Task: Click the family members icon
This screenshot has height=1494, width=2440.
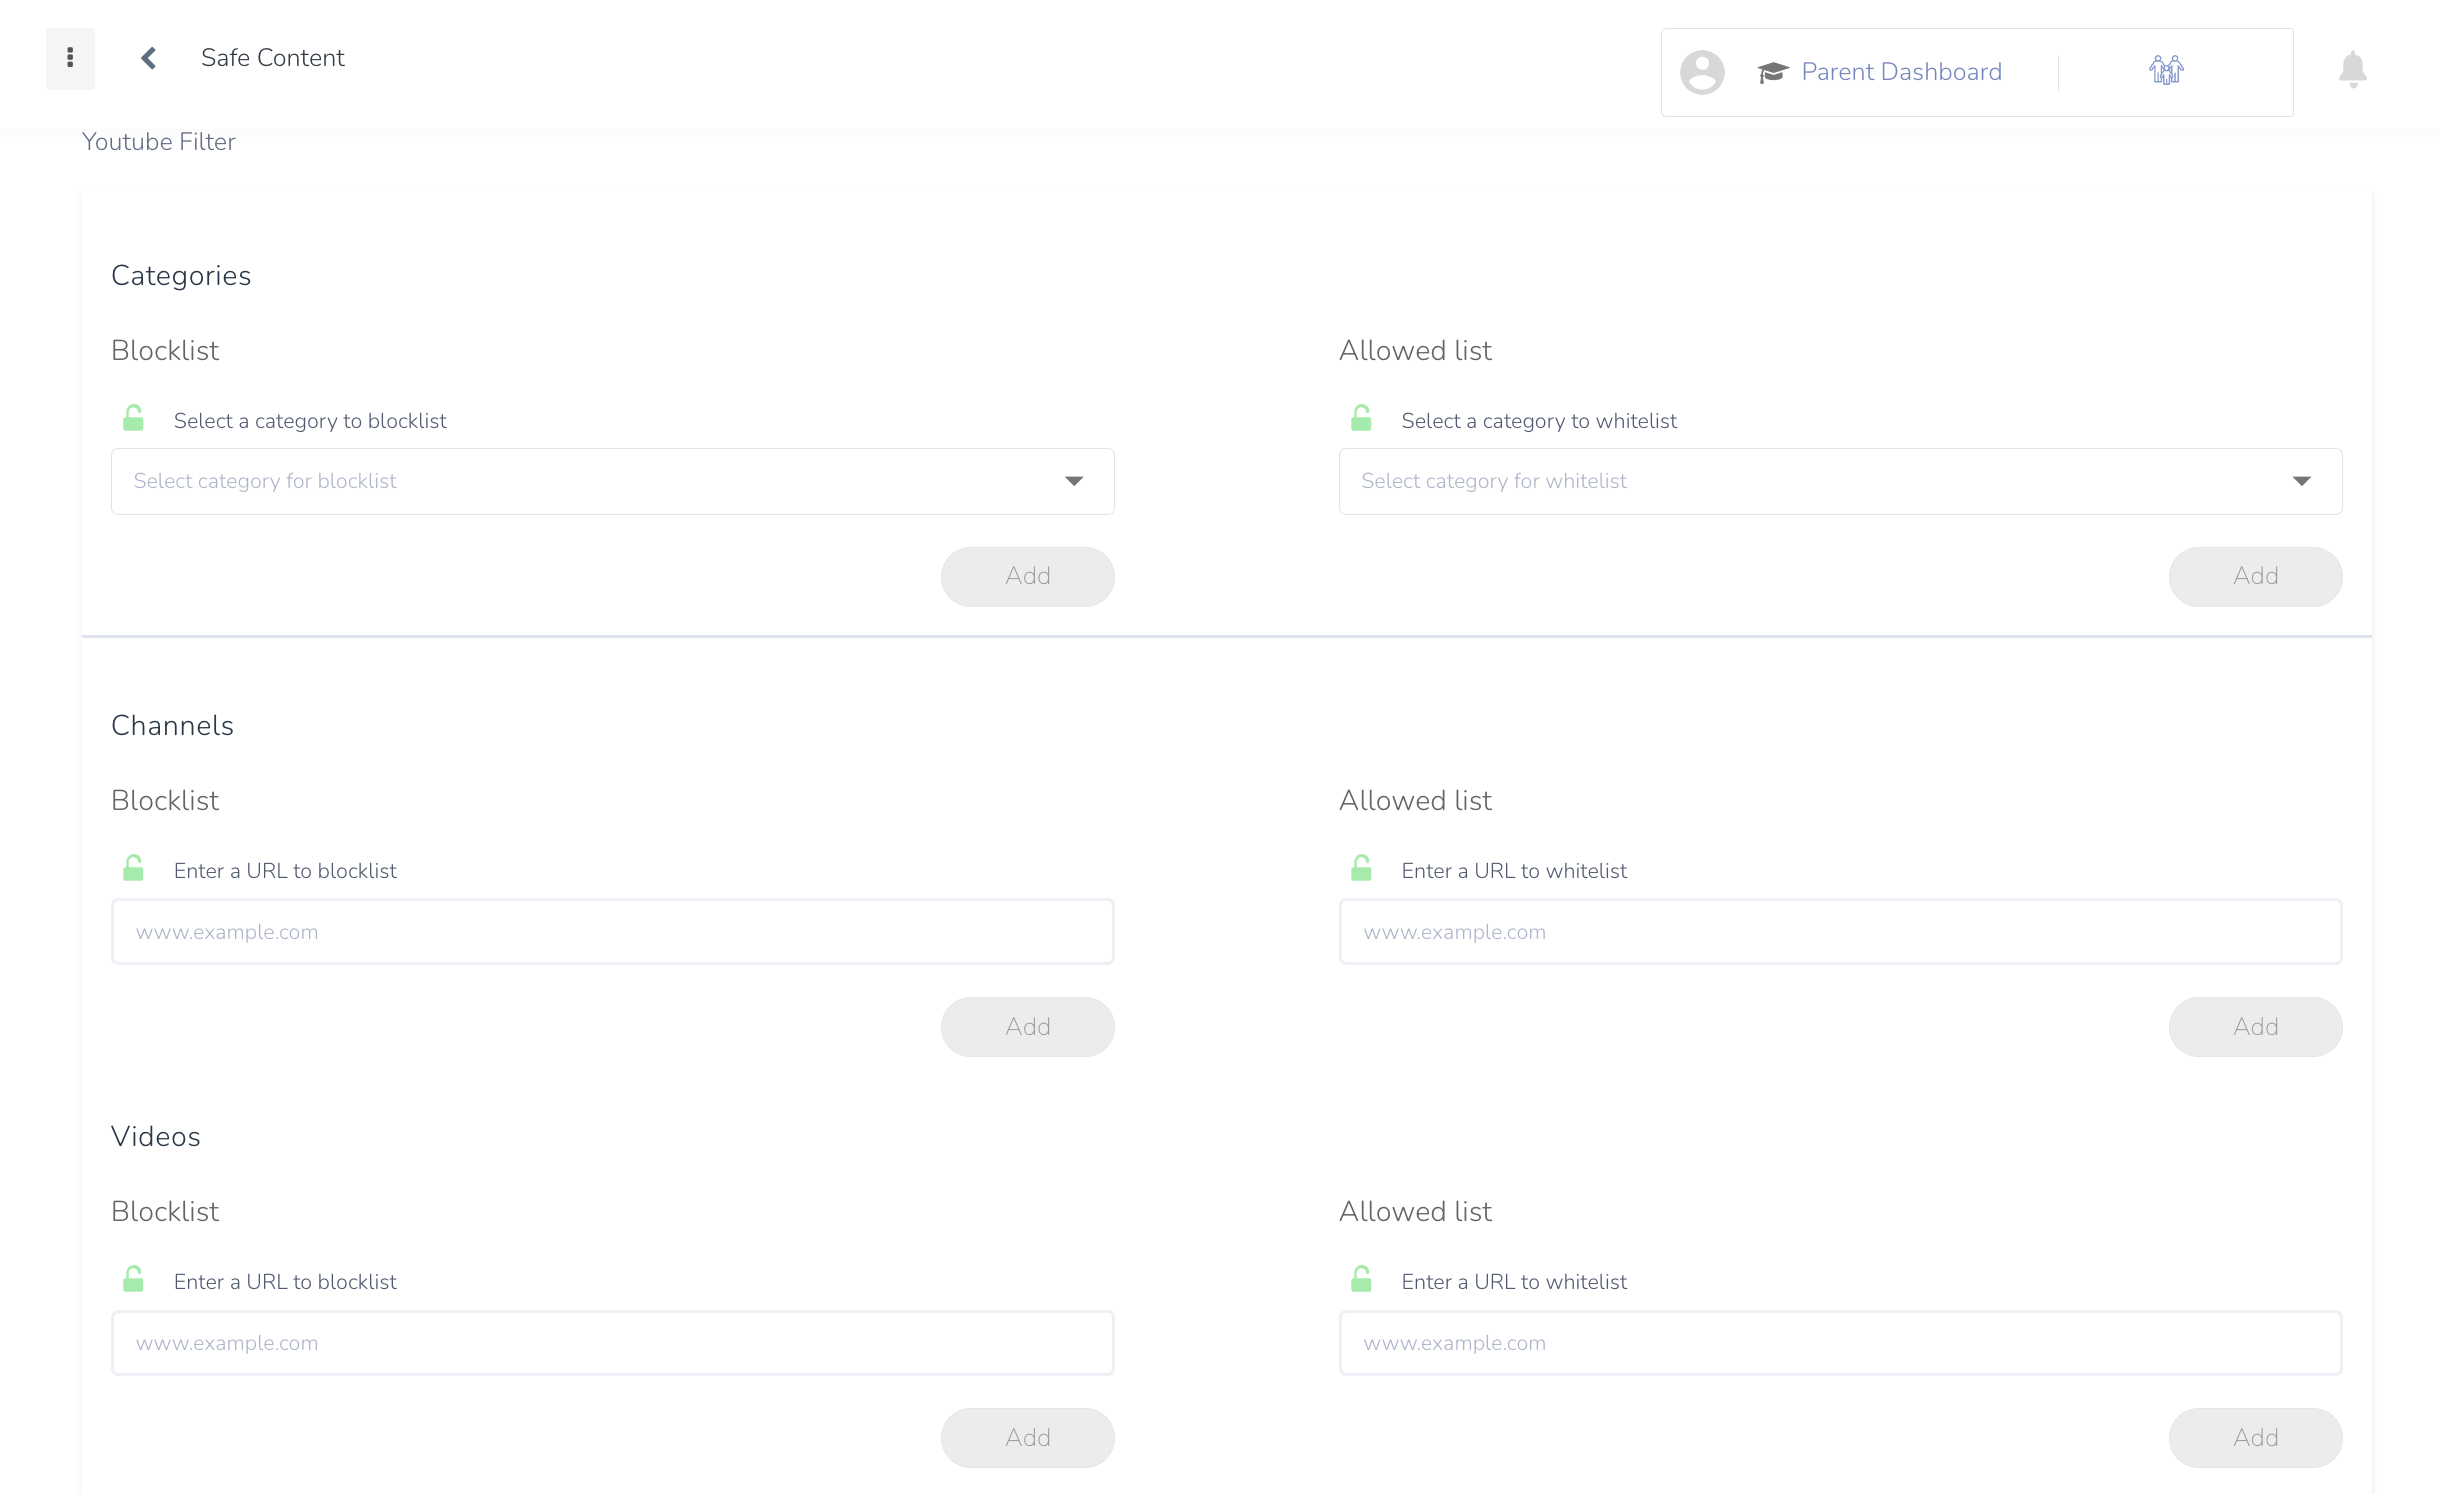Action: pos(2166,71)
